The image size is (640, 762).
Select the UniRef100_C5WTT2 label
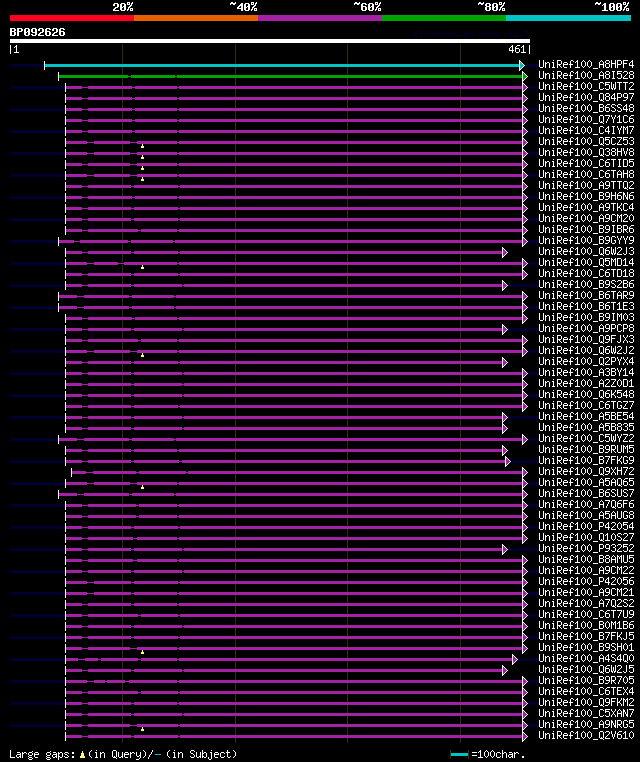click(x=586, y=87)
